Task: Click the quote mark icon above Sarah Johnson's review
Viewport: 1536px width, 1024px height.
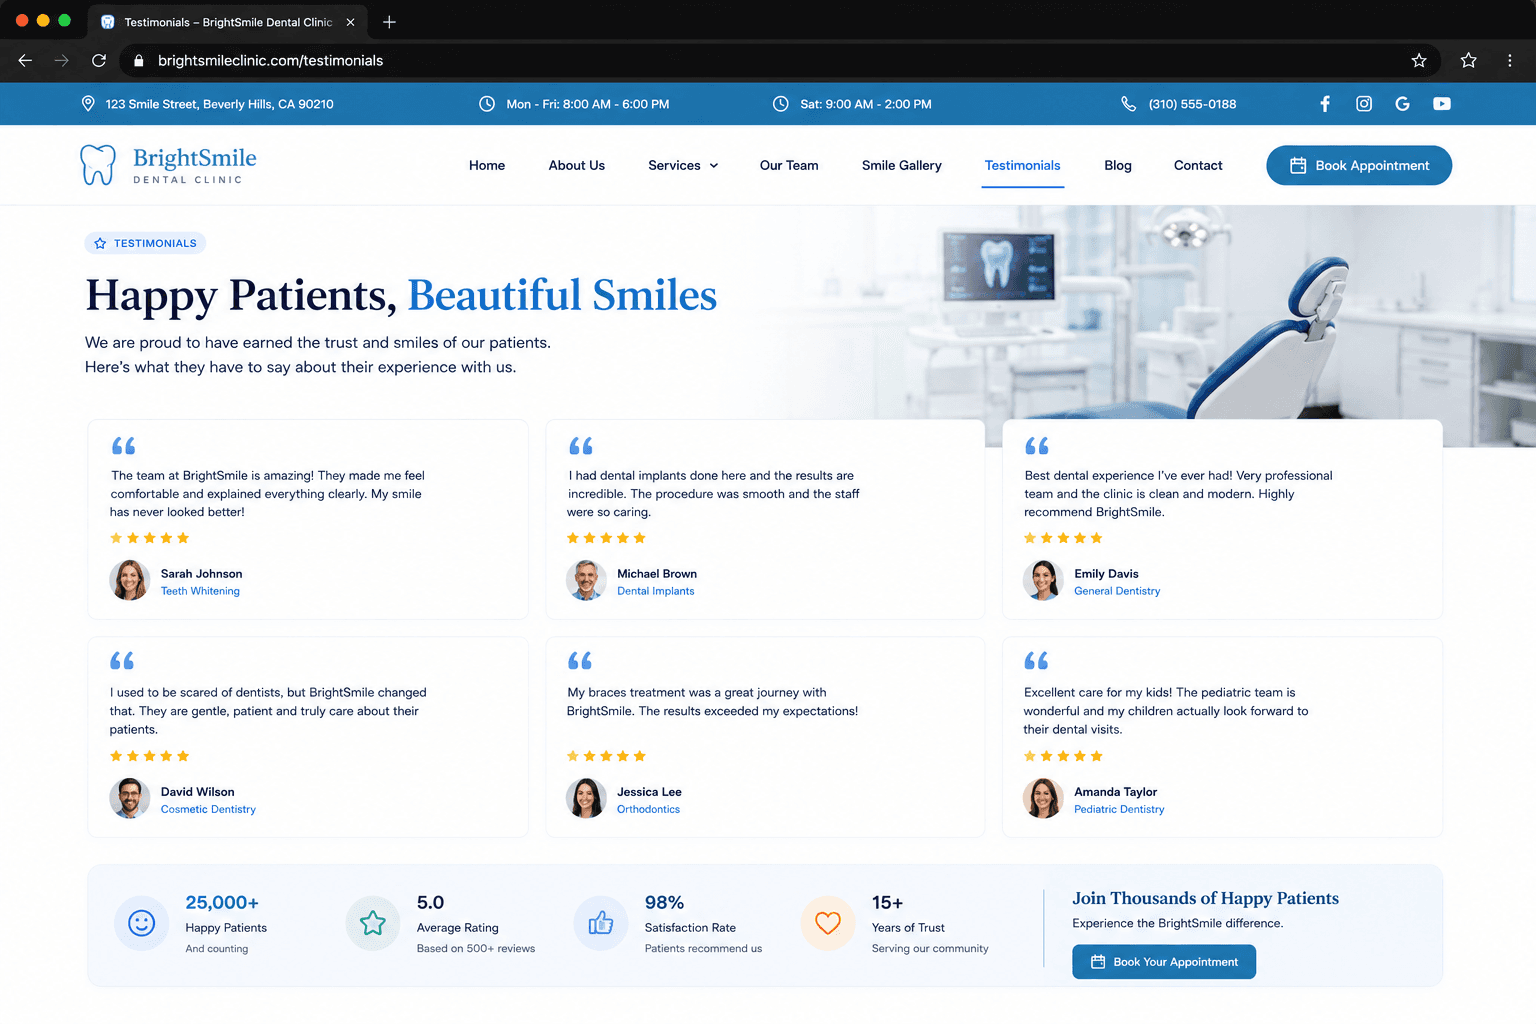Action: tap(123, 446)
